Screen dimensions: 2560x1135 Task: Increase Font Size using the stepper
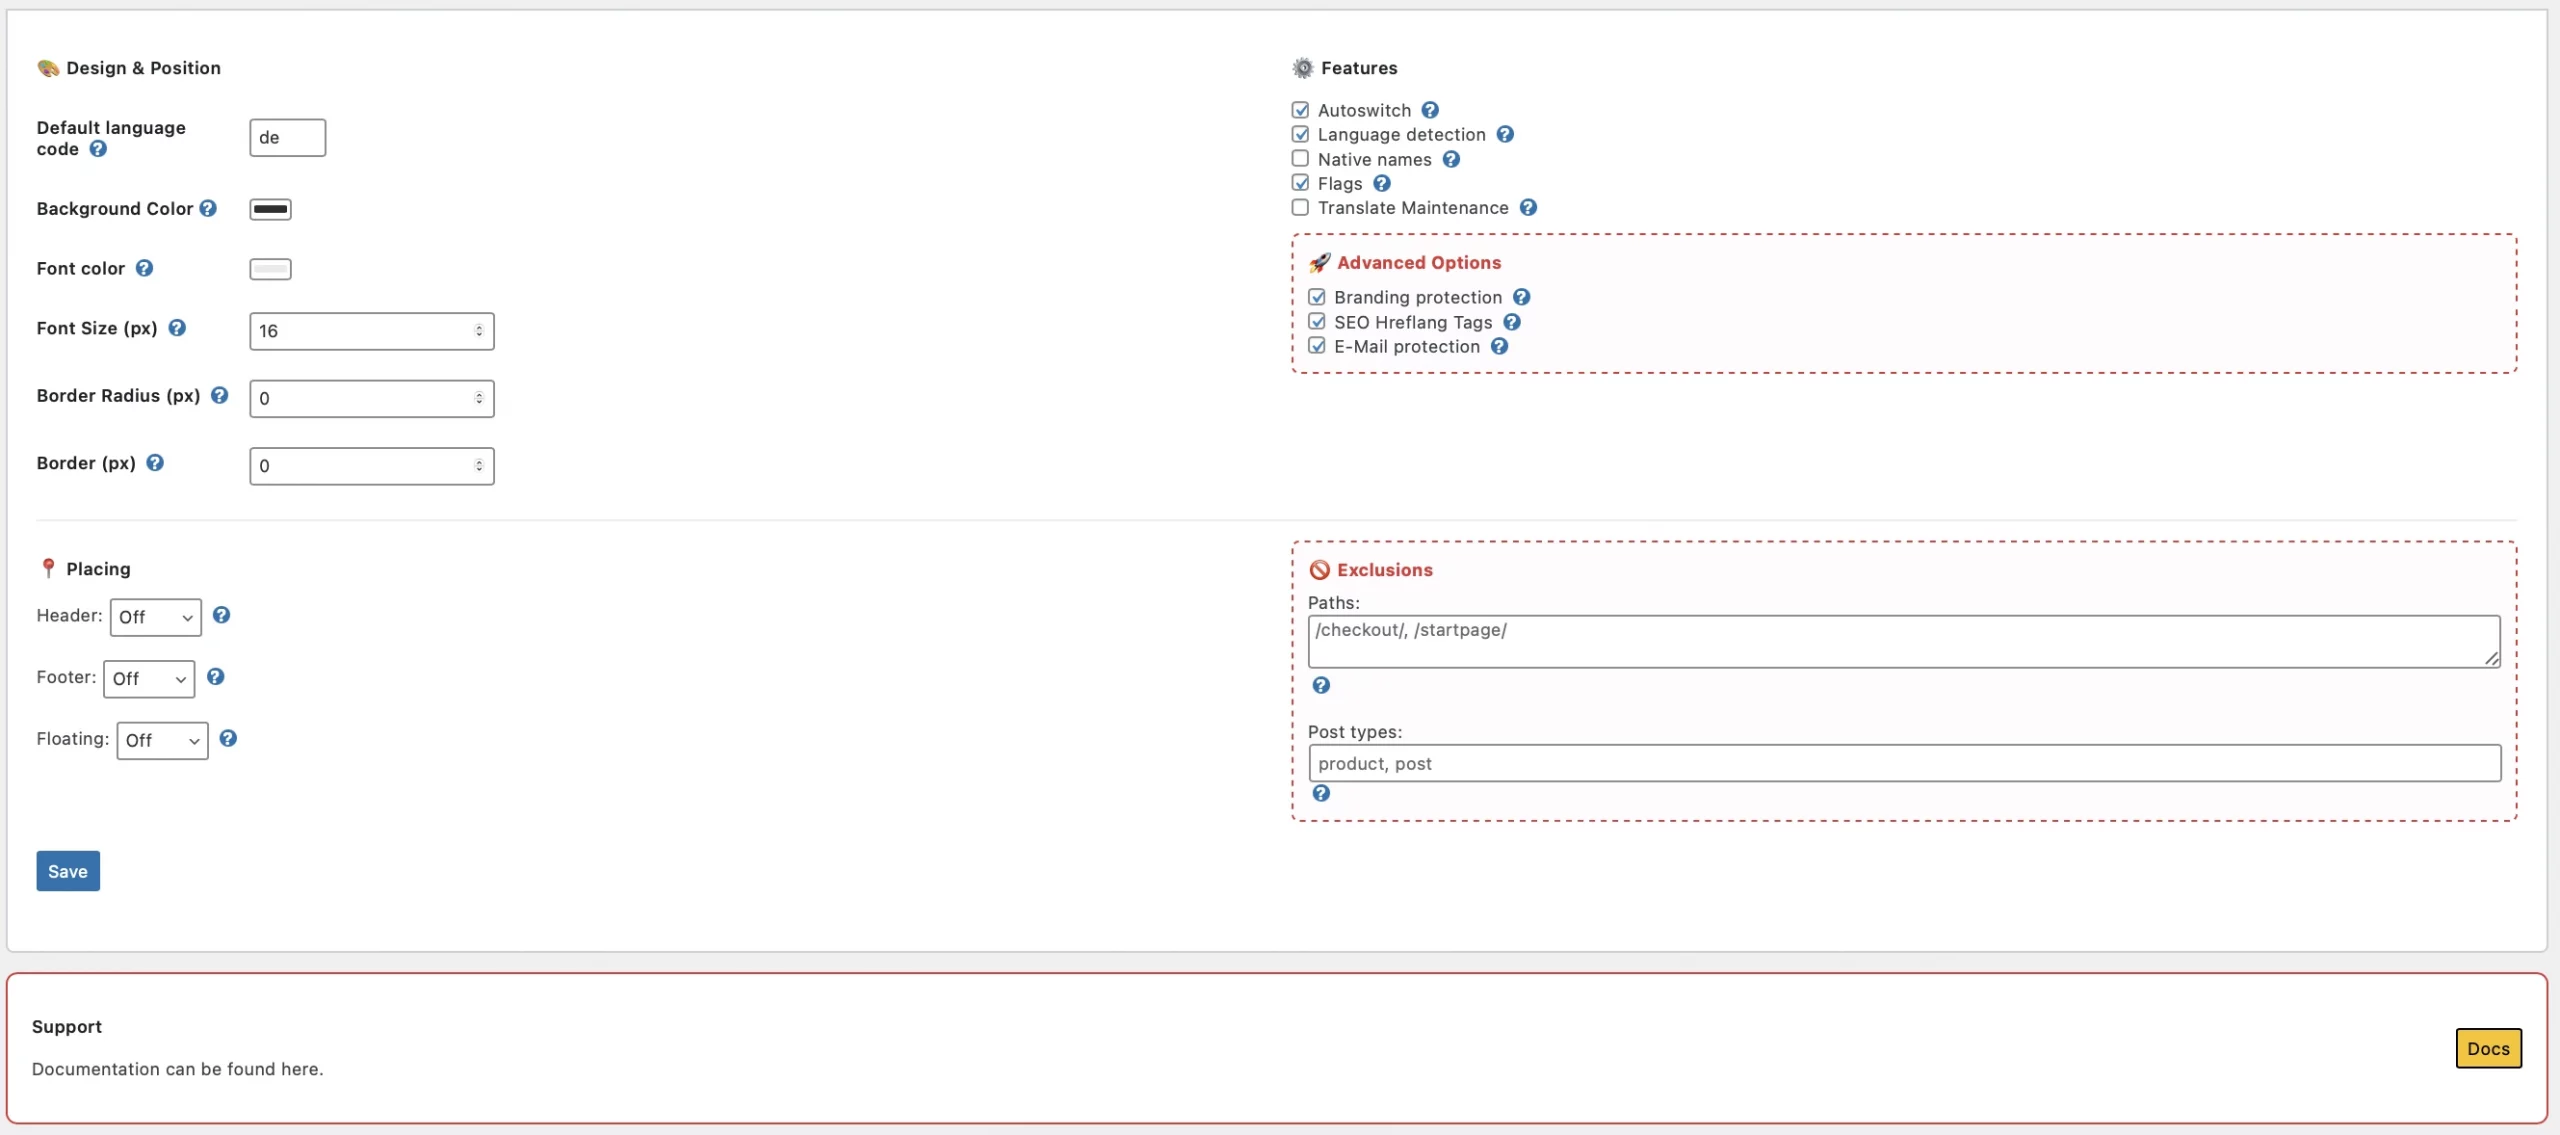tap(479, 326)
